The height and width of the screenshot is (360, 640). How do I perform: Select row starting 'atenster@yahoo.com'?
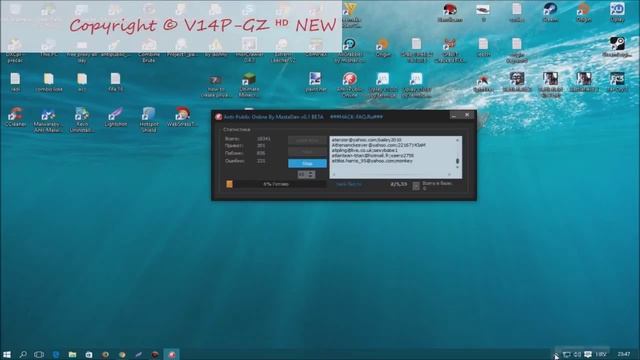pyautogui.click(x=367, y=140)
